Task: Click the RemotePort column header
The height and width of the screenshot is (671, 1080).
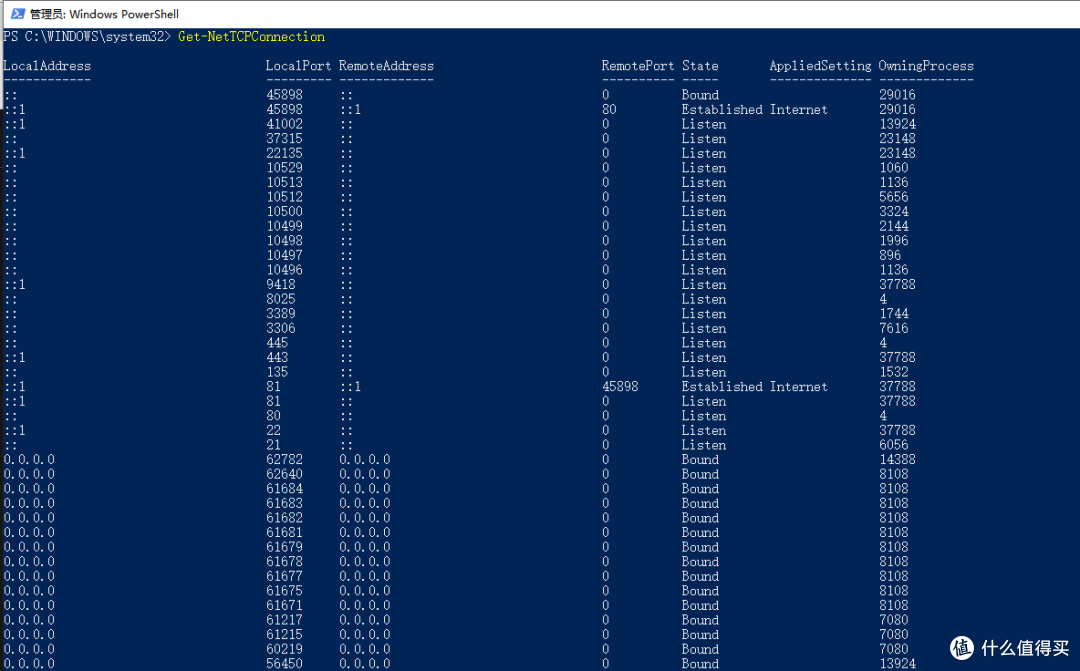Action: click(638, 66)
